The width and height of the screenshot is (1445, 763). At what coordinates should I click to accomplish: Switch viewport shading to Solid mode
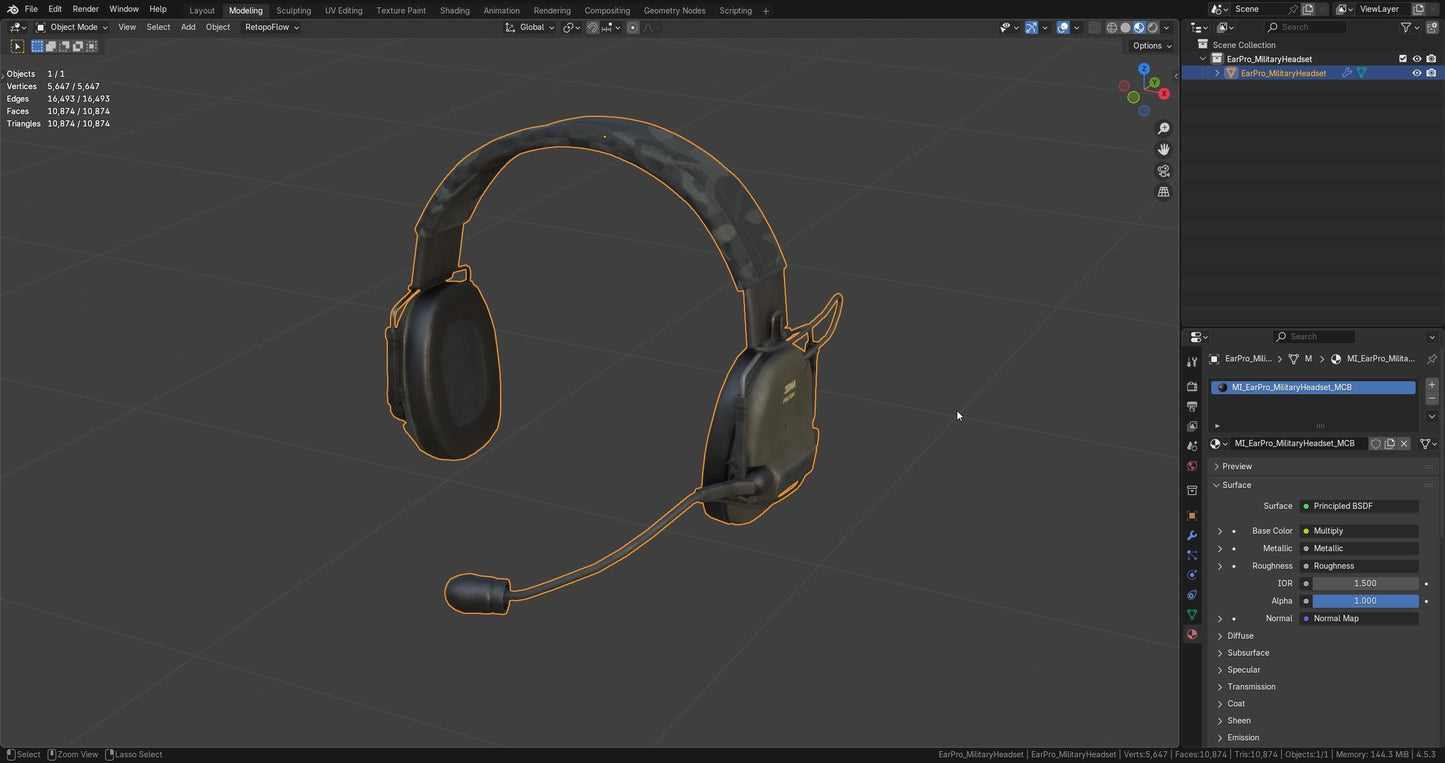click(1124, 27)
